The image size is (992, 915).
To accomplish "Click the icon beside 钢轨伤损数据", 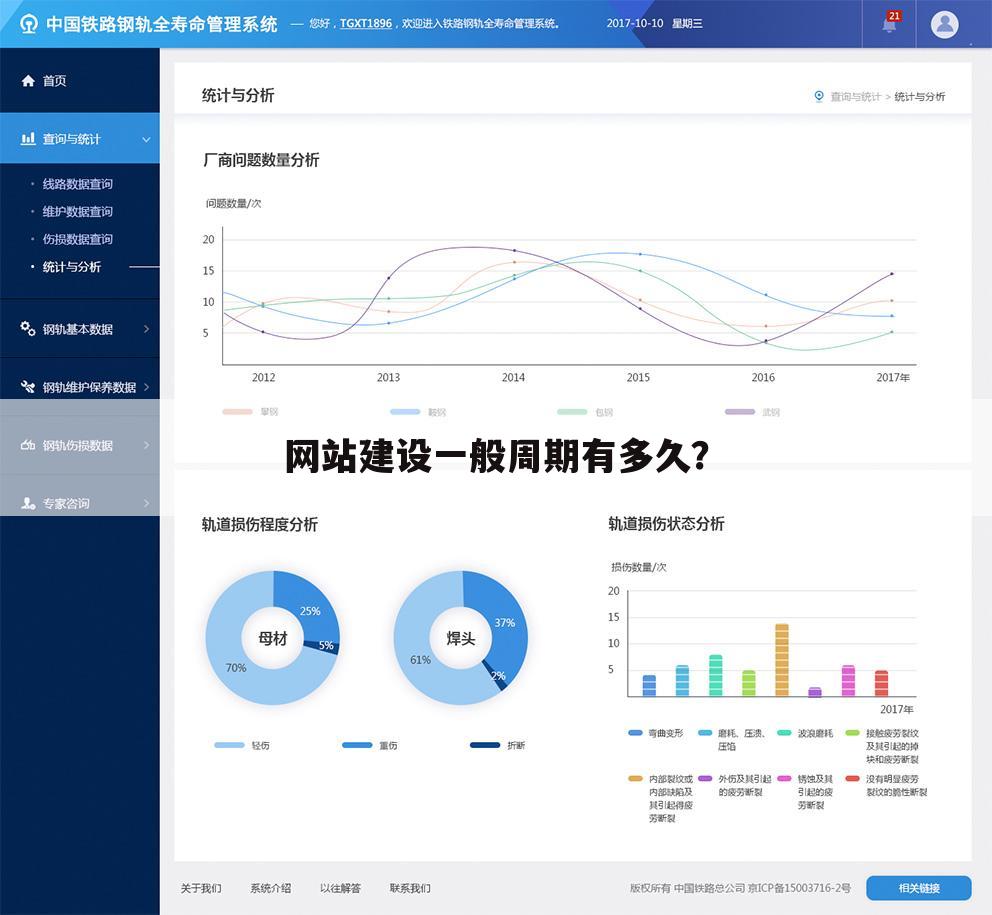I will pos(28,445).
